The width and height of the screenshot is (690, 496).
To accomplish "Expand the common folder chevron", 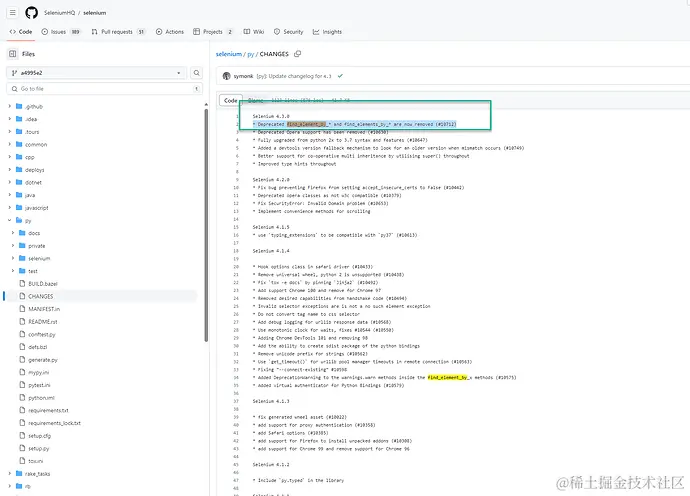I will [x=10, y=144].
